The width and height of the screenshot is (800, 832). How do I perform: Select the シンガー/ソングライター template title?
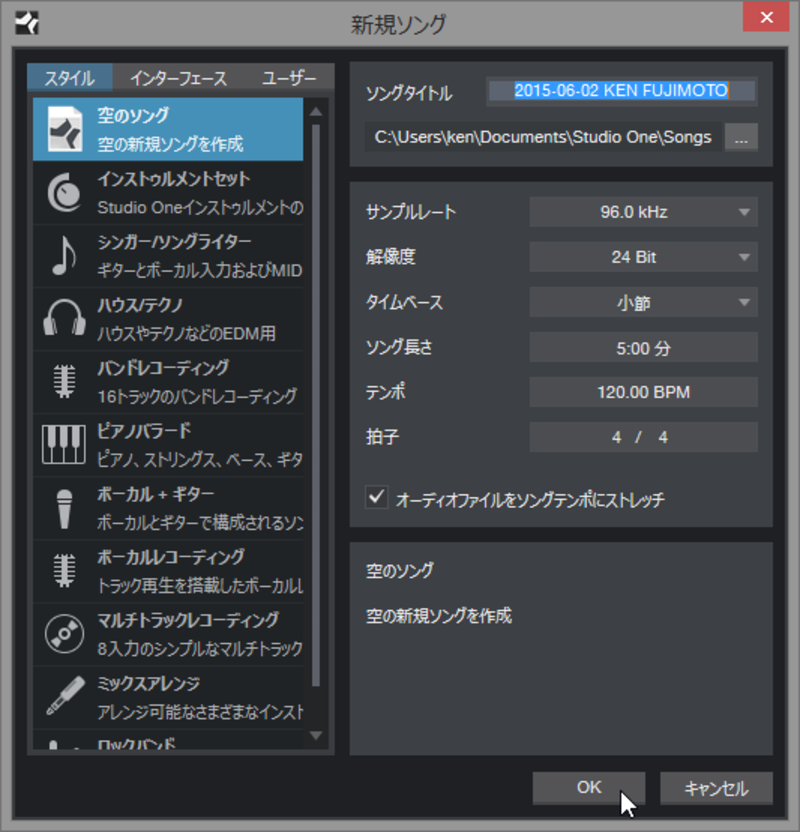click(174, 242)
